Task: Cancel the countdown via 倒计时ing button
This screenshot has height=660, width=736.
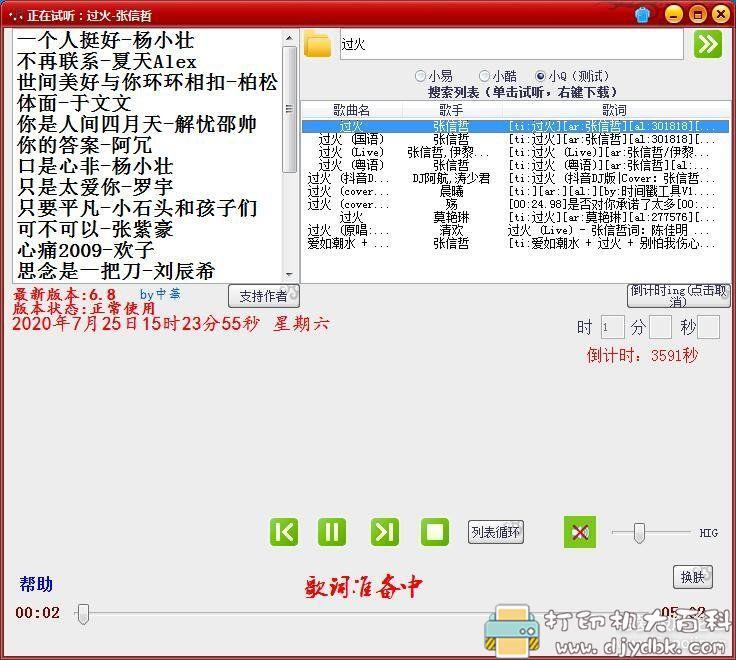Action: 679,296
